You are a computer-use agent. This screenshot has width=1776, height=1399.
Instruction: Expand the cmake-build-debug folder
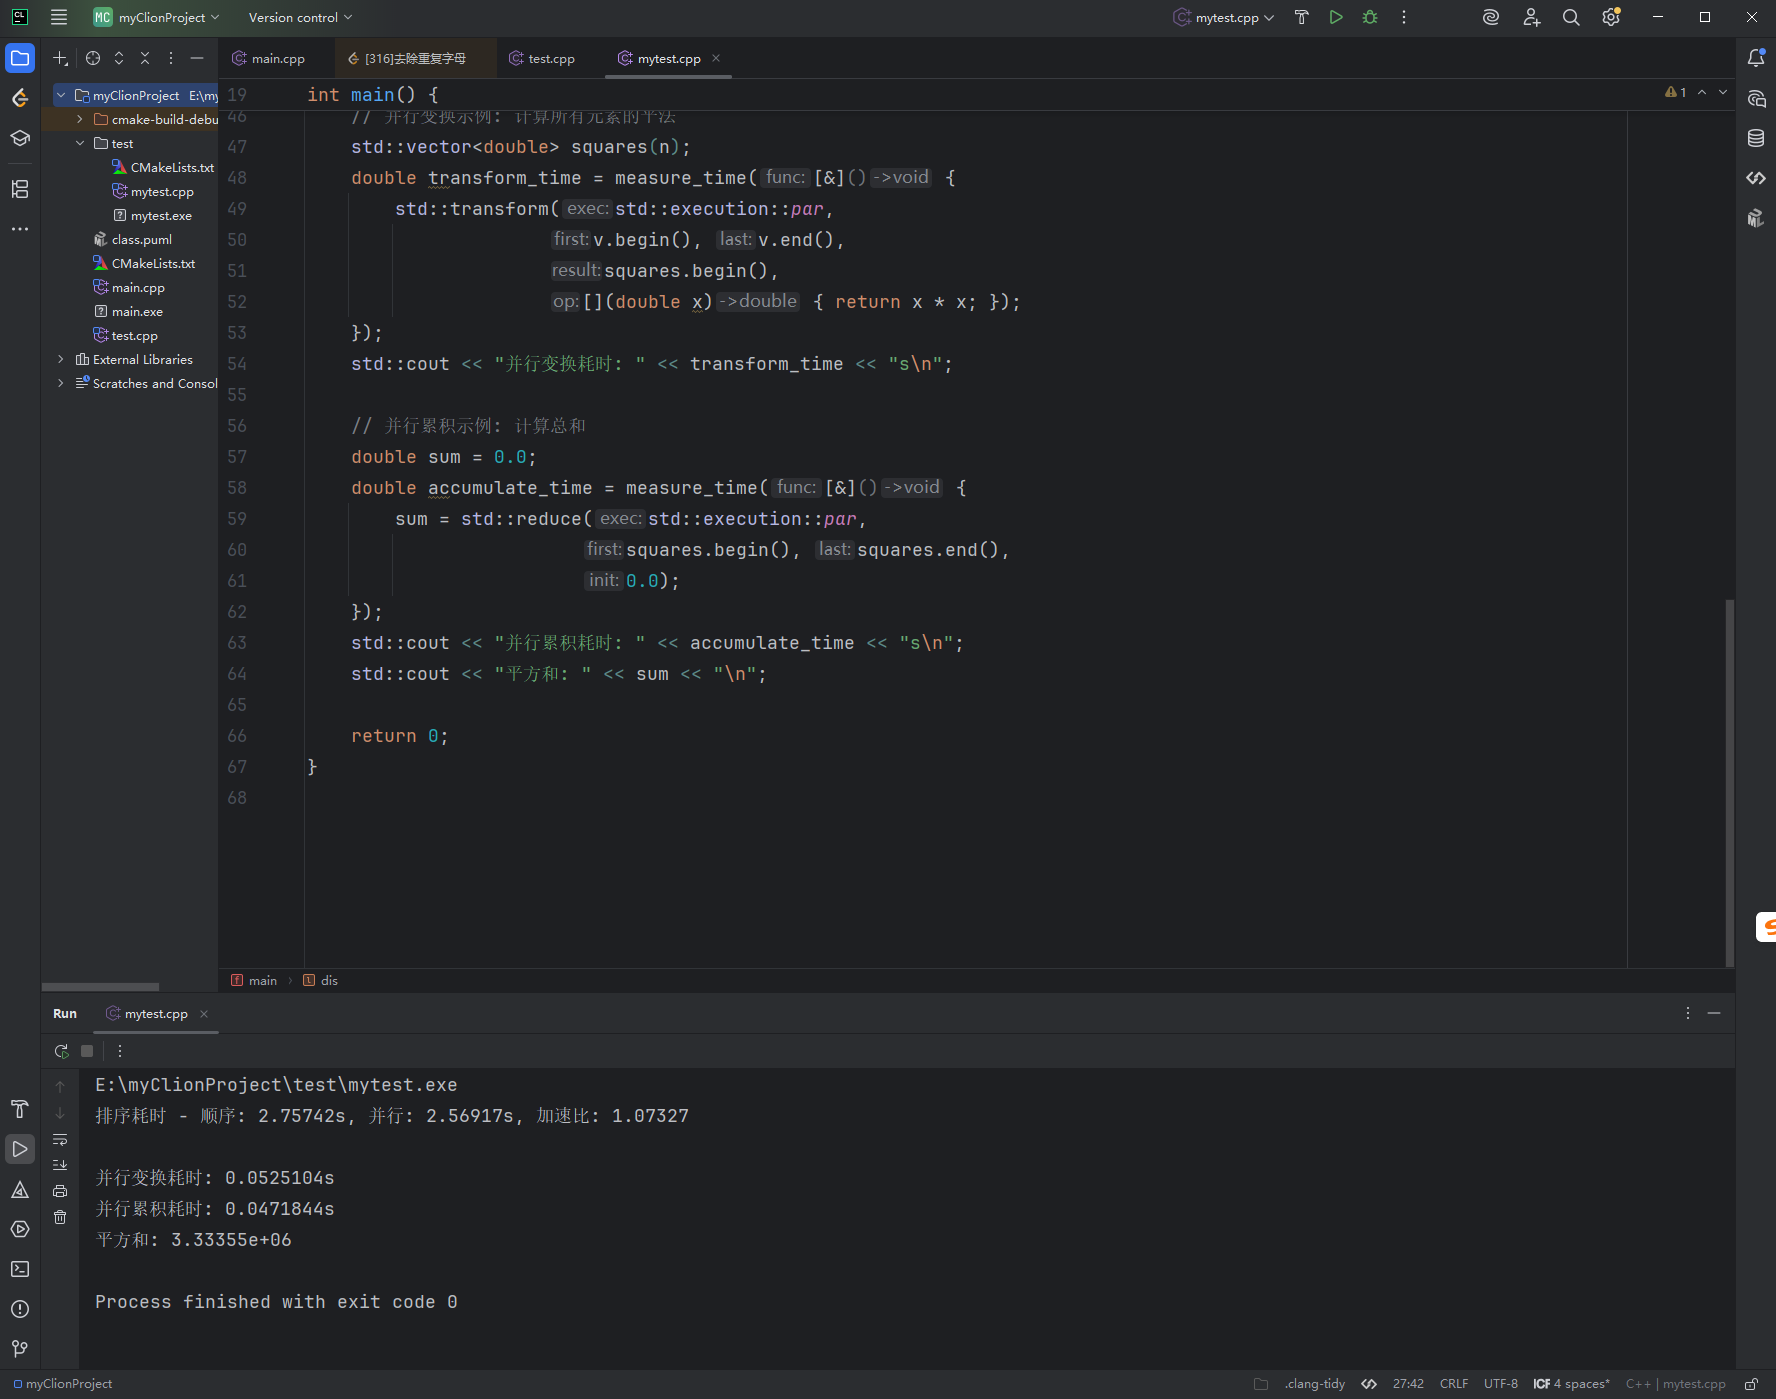tap(80, 120)
